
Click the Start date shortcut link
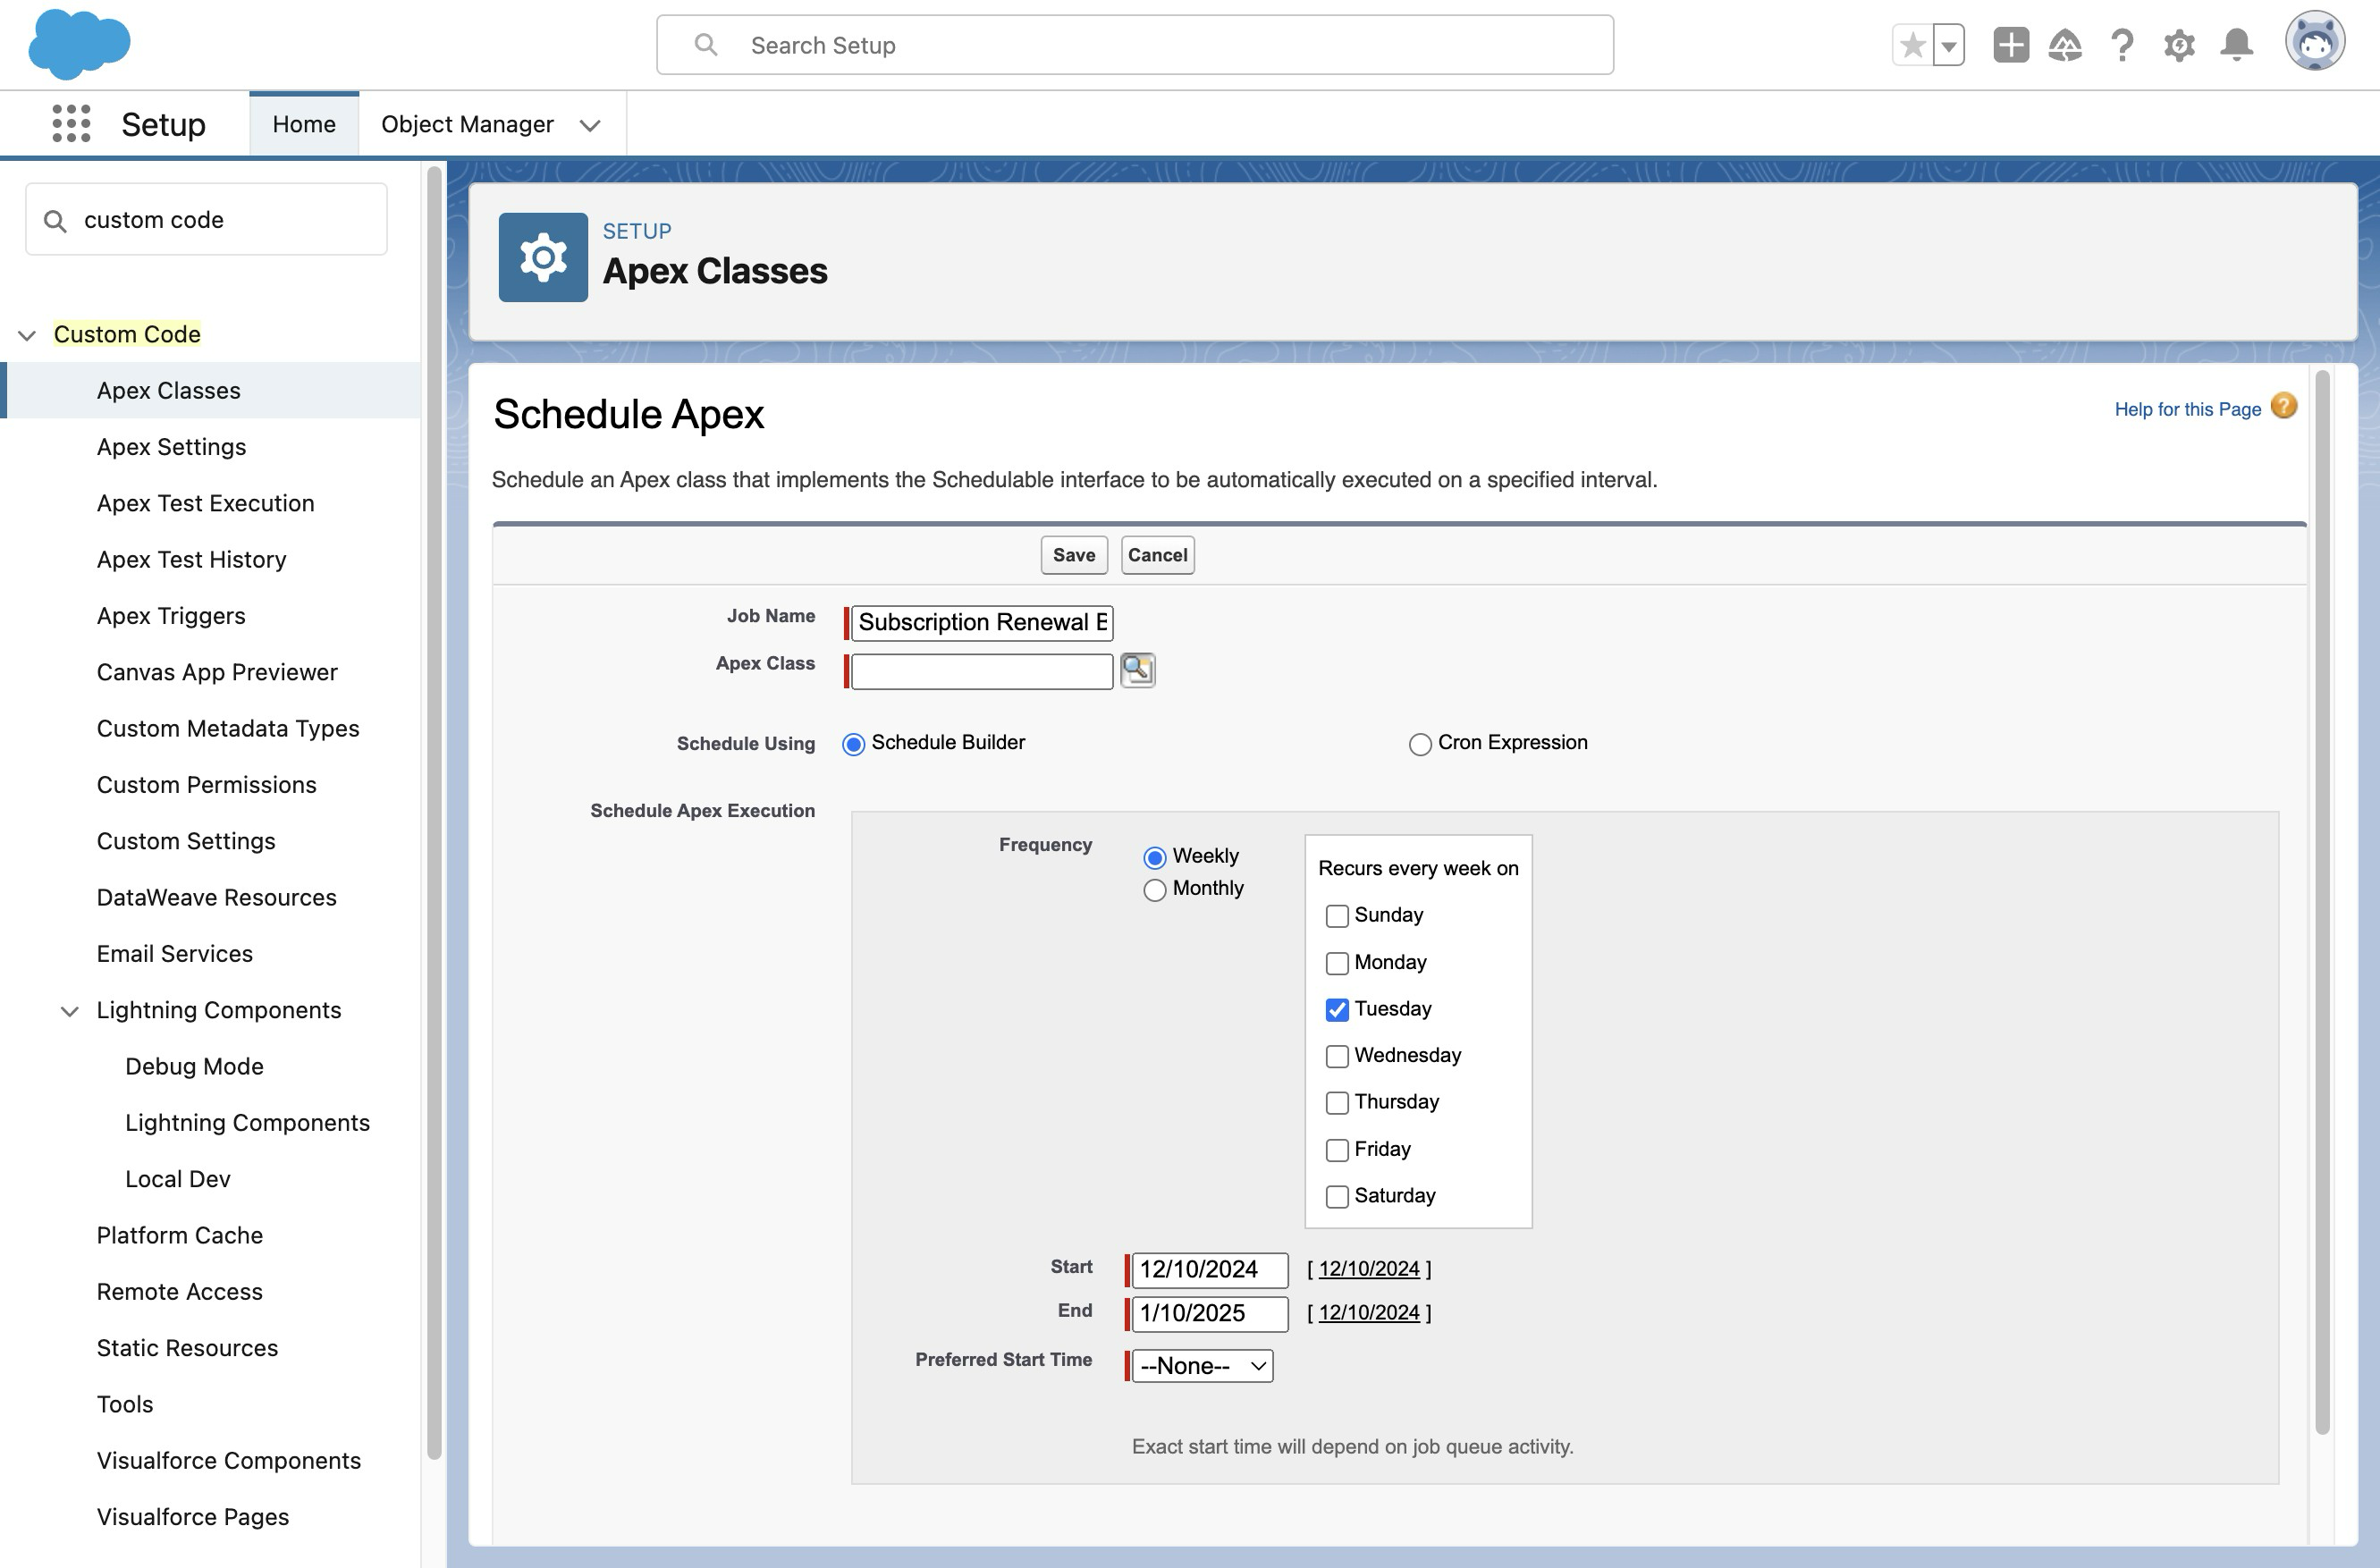click(1369, 1269)
